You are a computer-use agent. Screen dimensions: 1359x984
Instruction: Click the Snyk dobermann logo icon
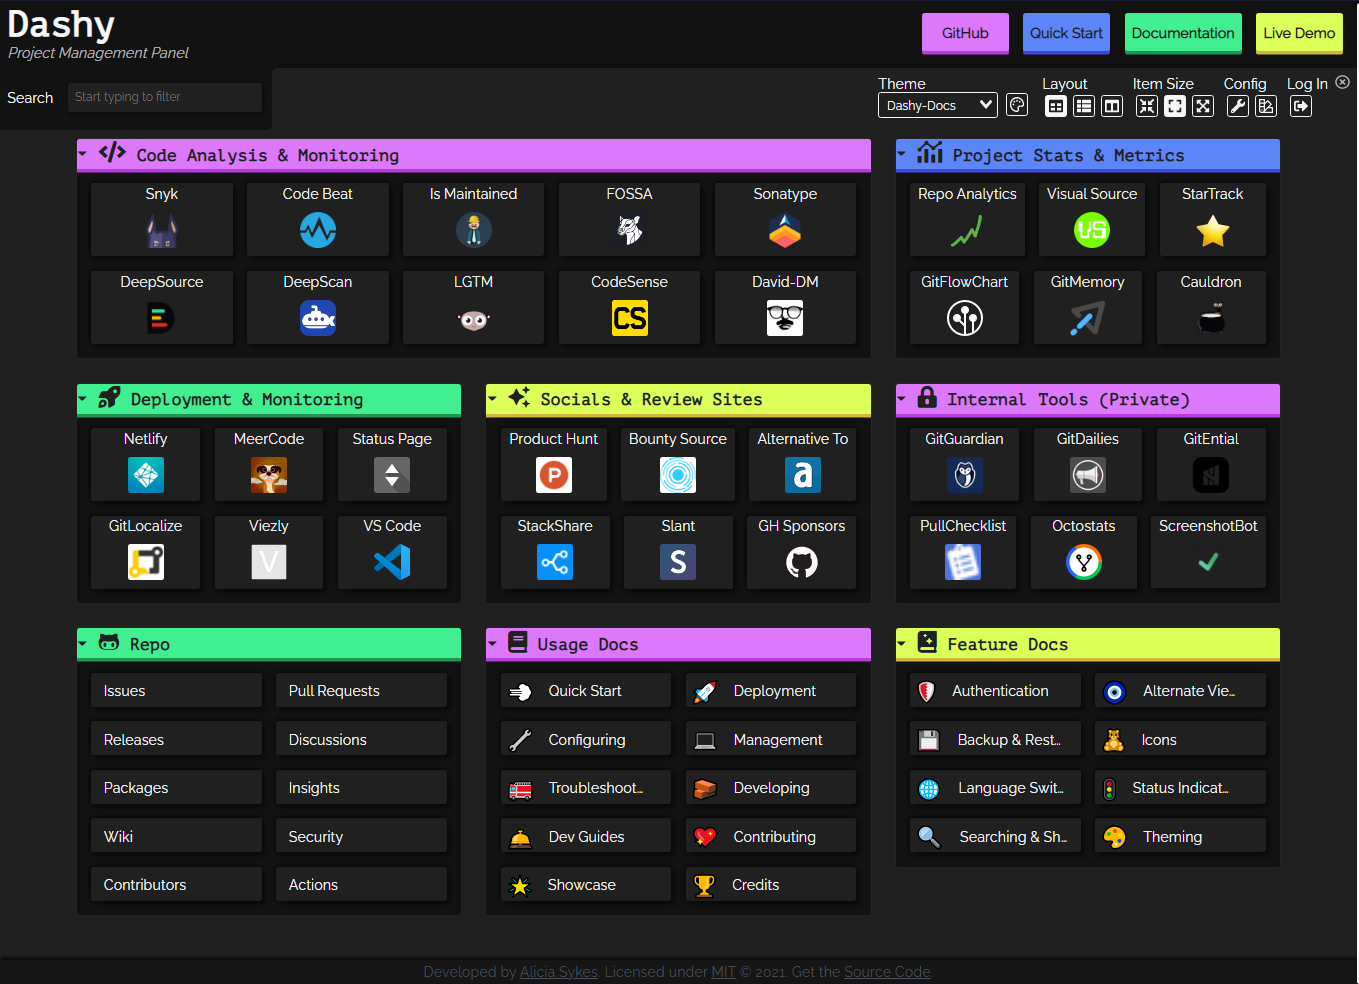pyautogui.click(x=161, y=230)
